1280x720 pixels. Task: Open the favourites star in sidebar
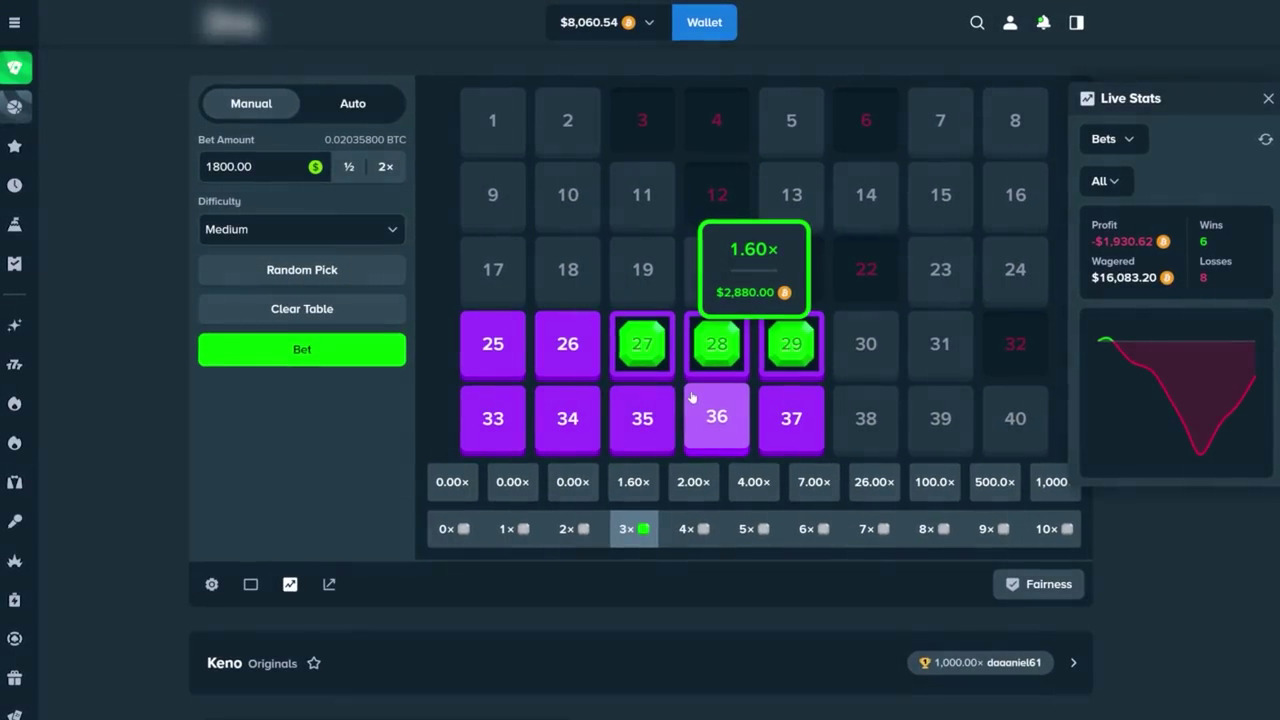[x=15, y=146]
